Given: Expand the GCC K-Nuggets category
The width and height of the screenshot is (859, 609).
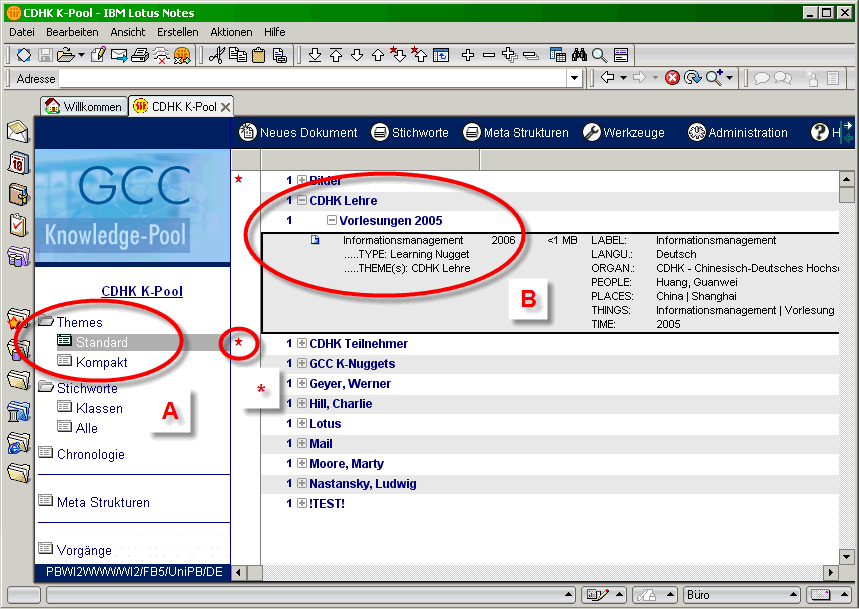Looking at the screenshot, I should [302, 363].
